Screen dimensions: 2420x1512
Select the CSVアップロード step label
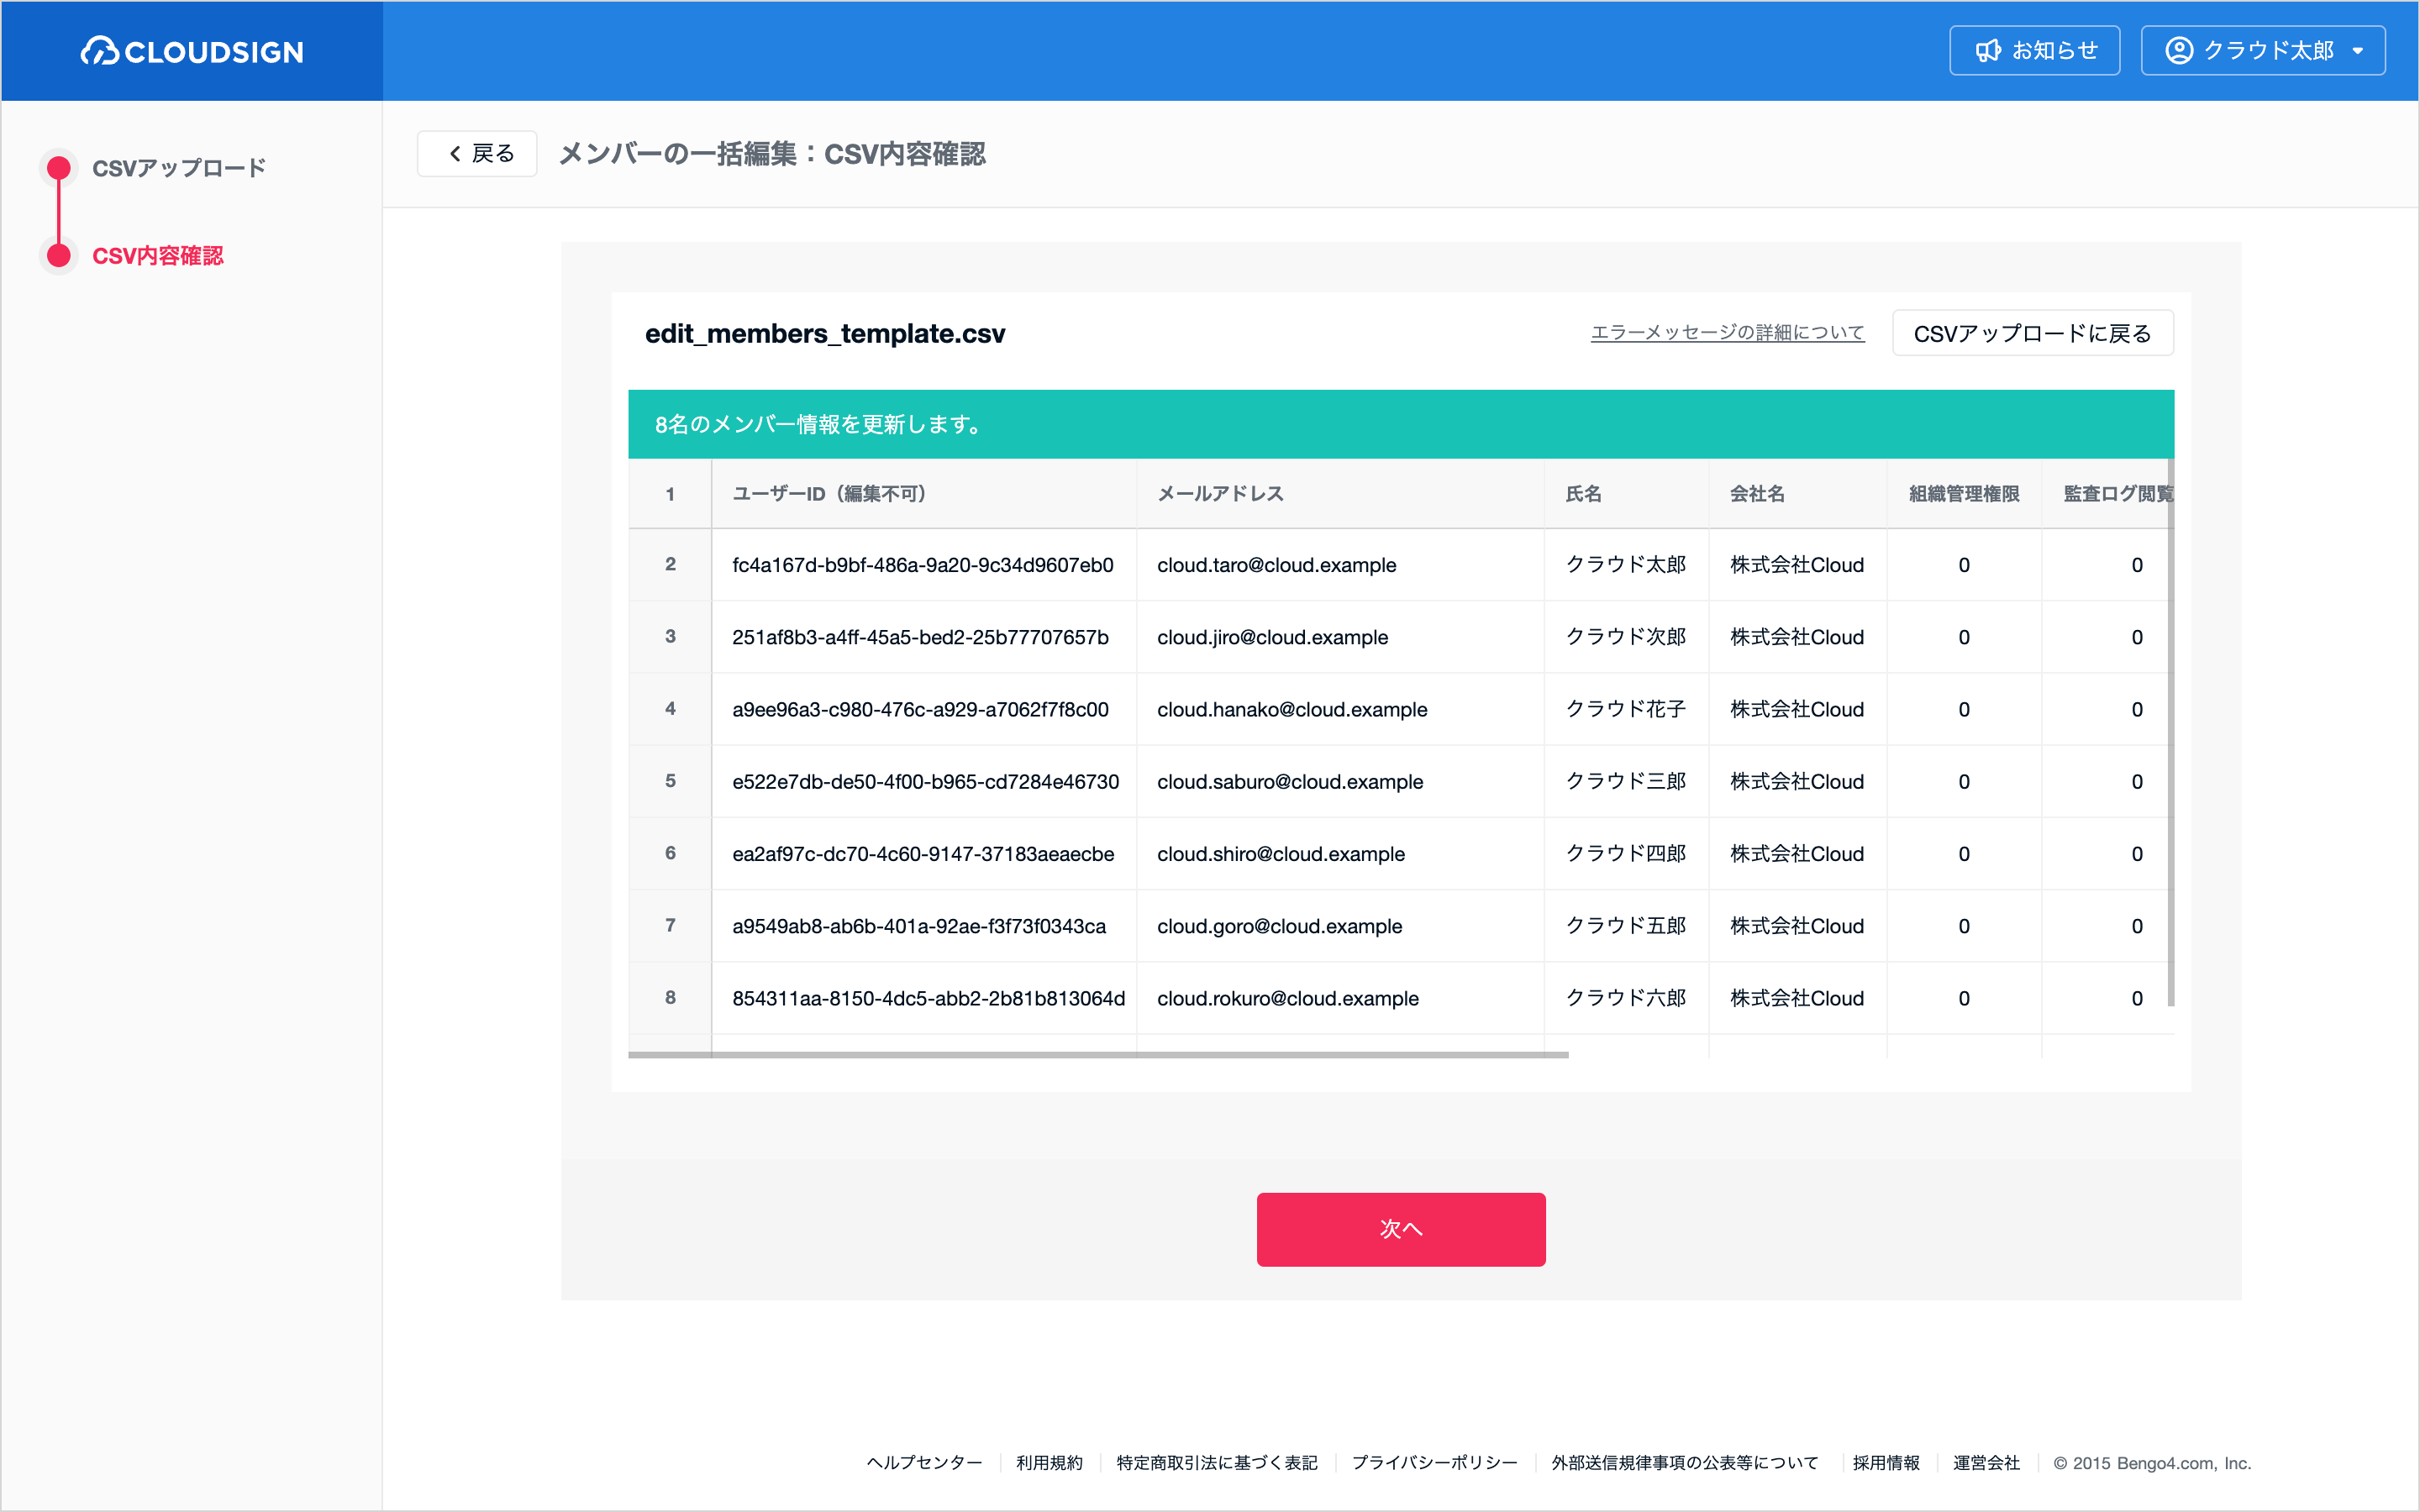(179, 168)
